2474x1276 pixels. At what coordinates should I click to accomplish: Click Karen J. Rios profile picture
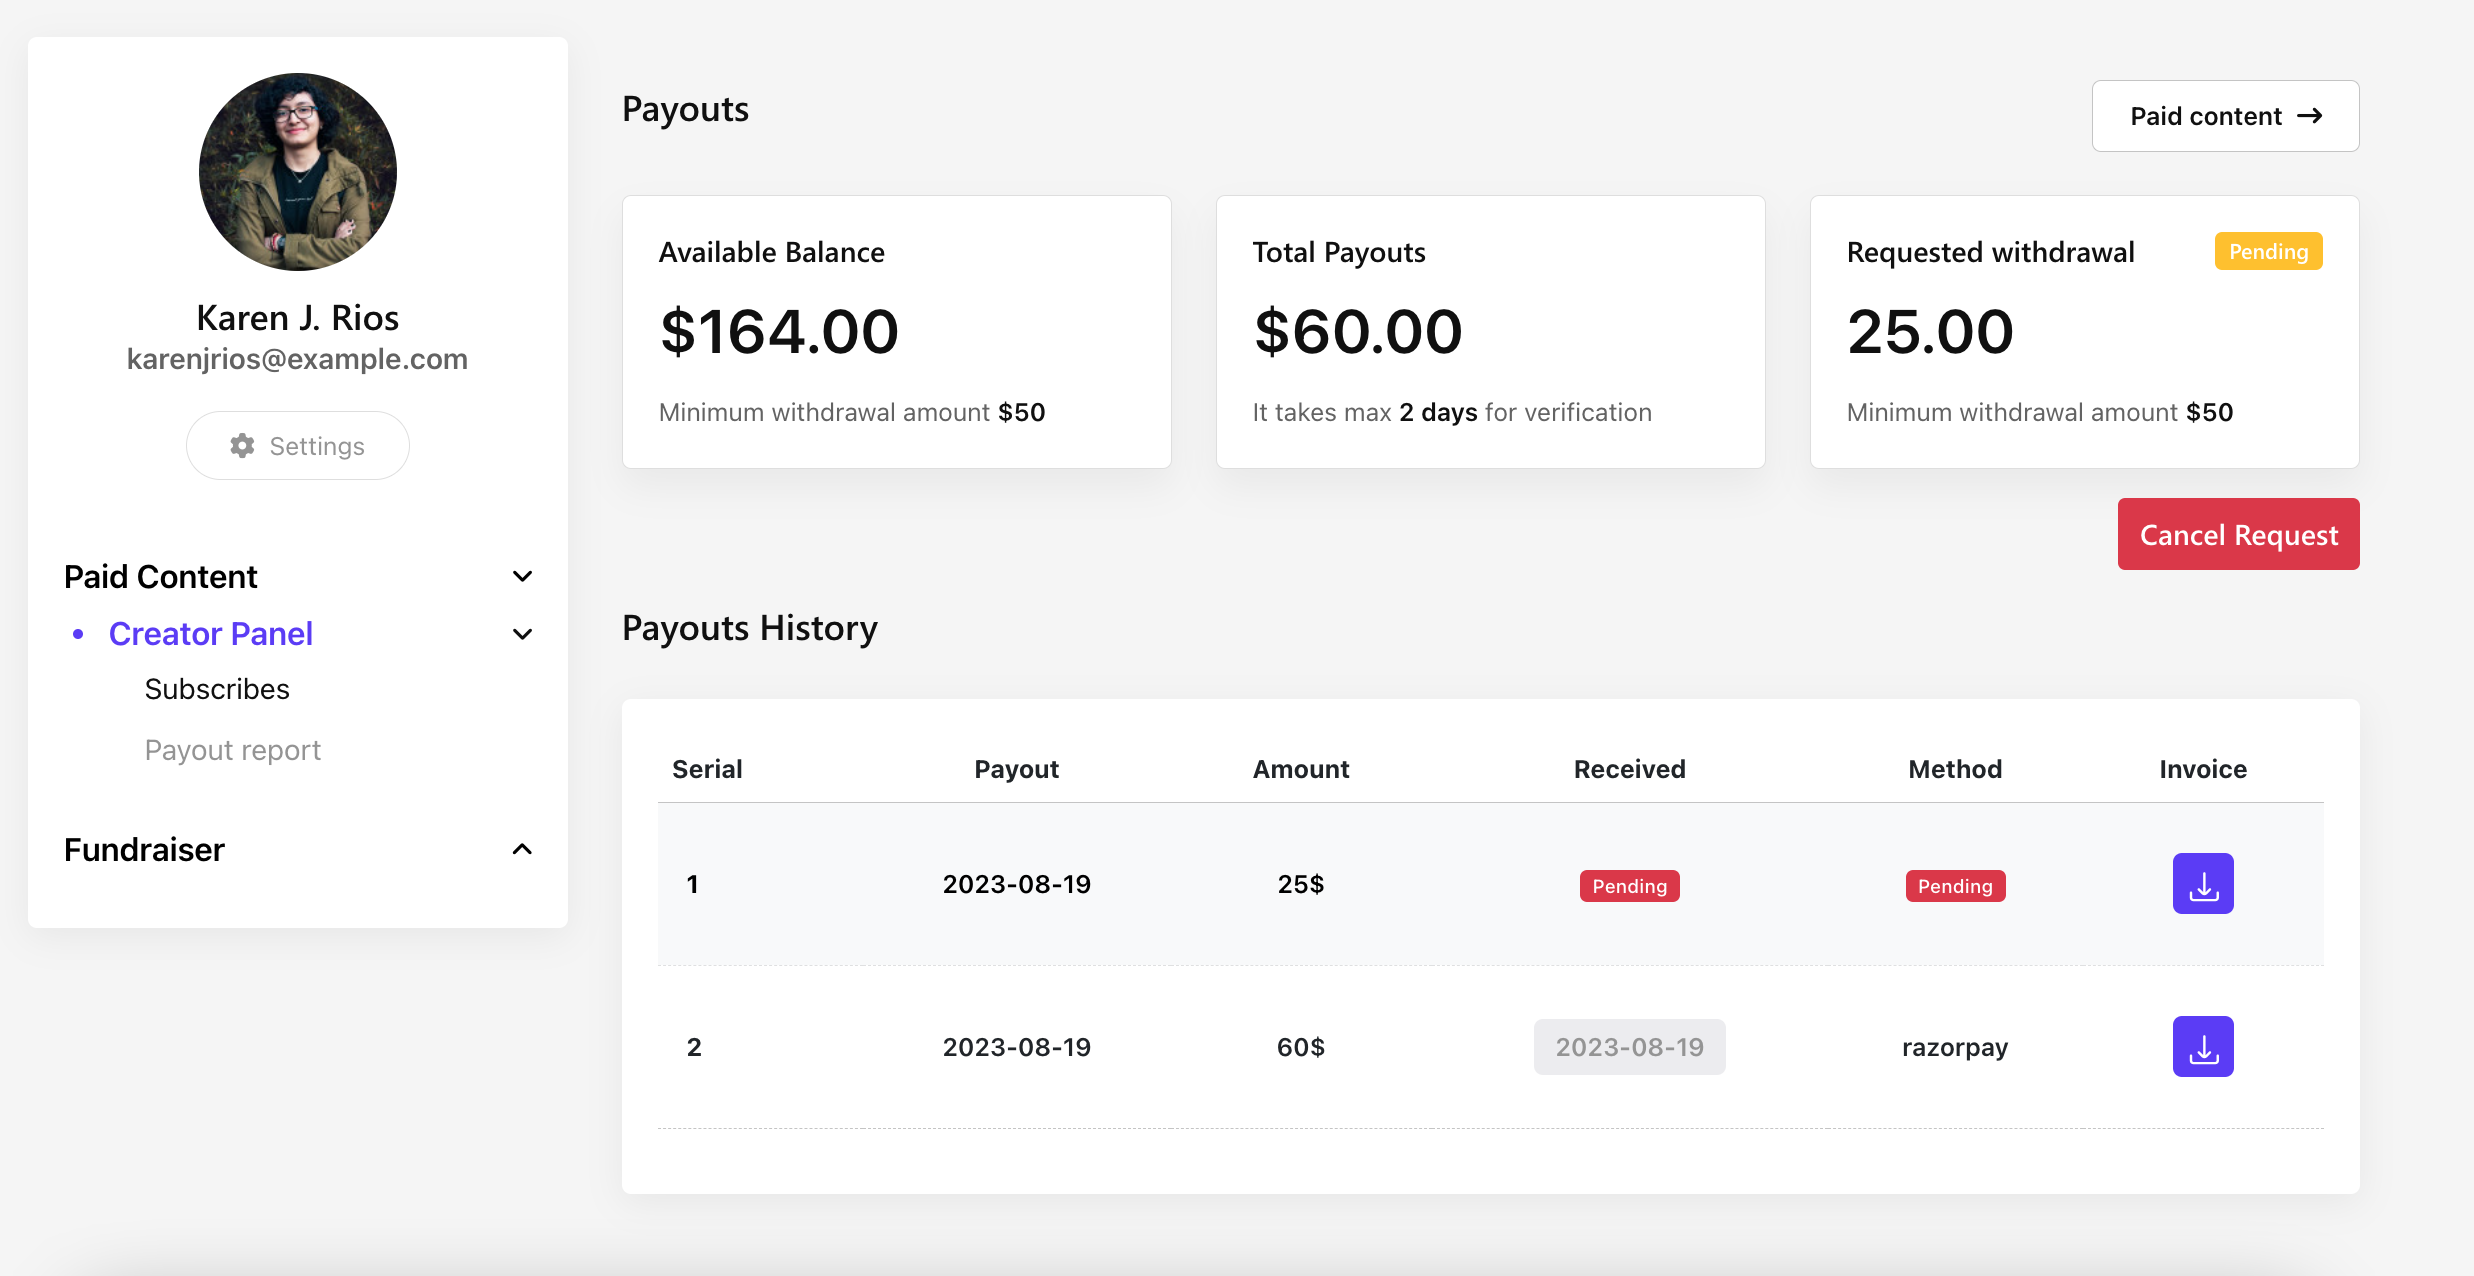298,172
